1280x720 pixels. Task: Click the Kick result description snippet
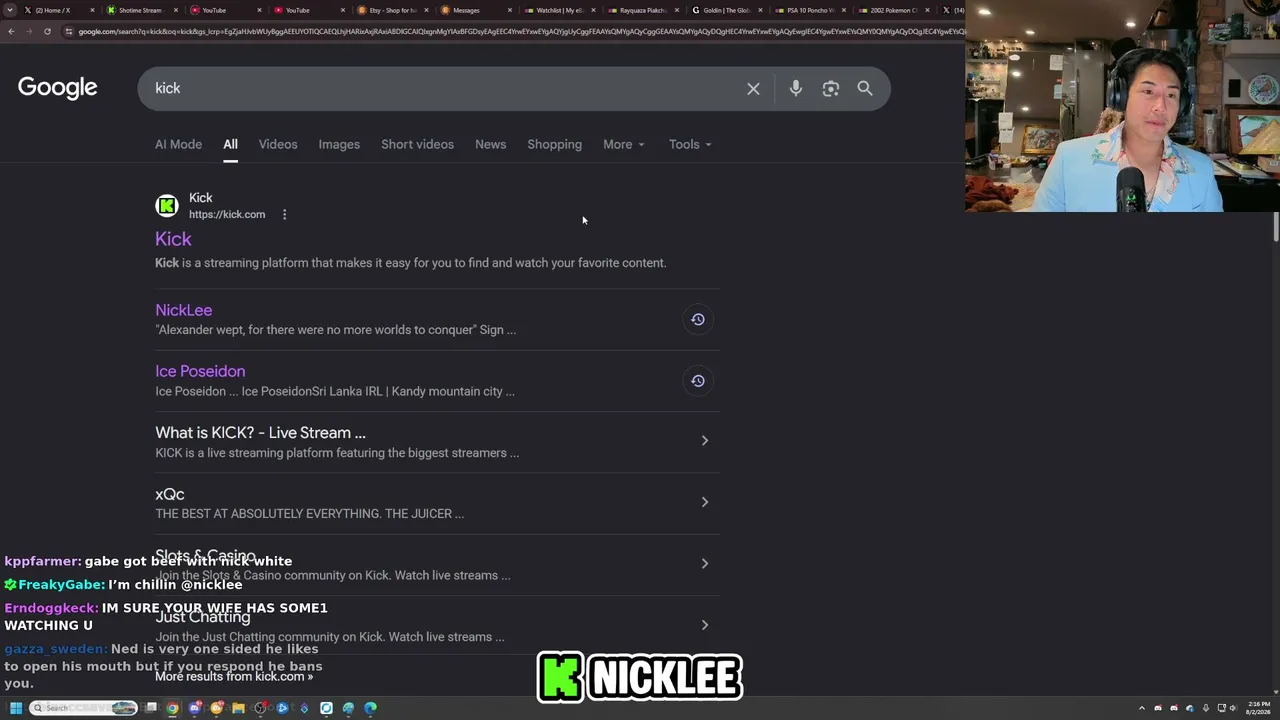click(x=410, y=263)
